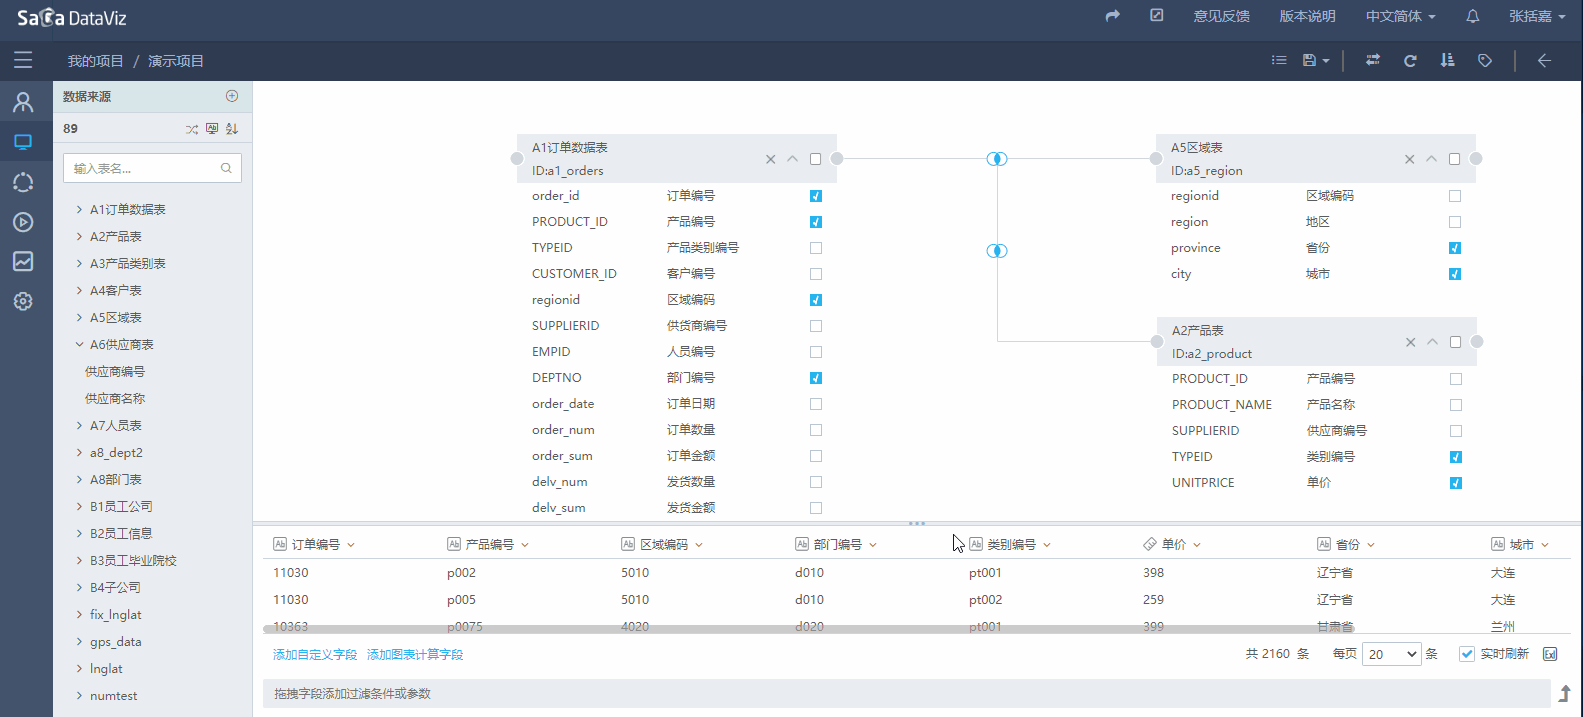This screenshot has height=717, width=1583.
Task: Click the upload arrow at filter bar
Action: (x=1565, y=693)
